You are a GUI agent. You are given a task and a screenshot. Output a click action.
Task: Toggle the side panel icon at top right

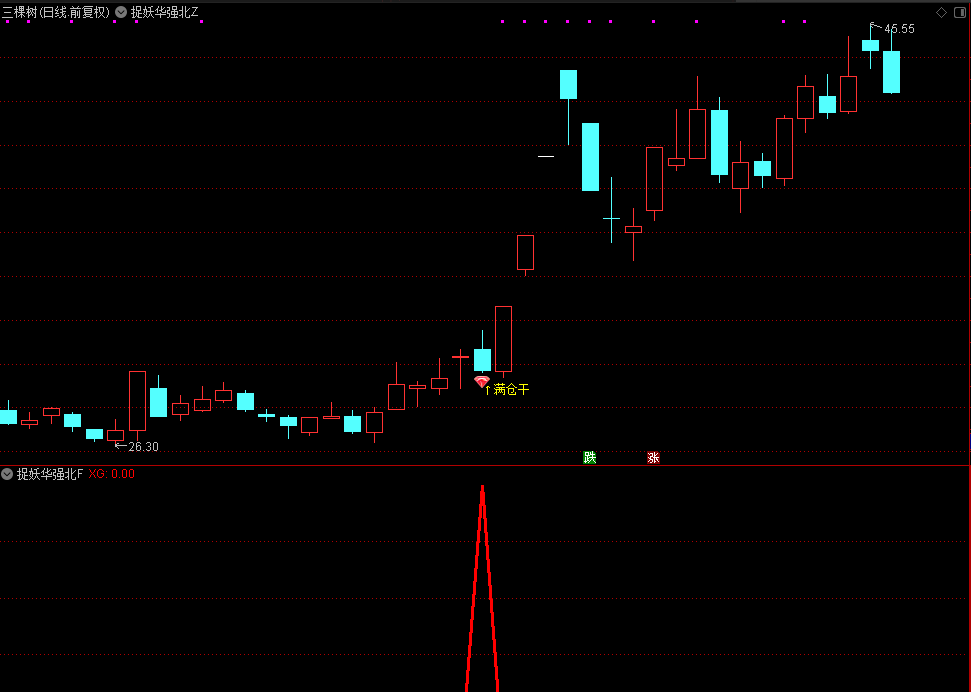pos(960,12)
